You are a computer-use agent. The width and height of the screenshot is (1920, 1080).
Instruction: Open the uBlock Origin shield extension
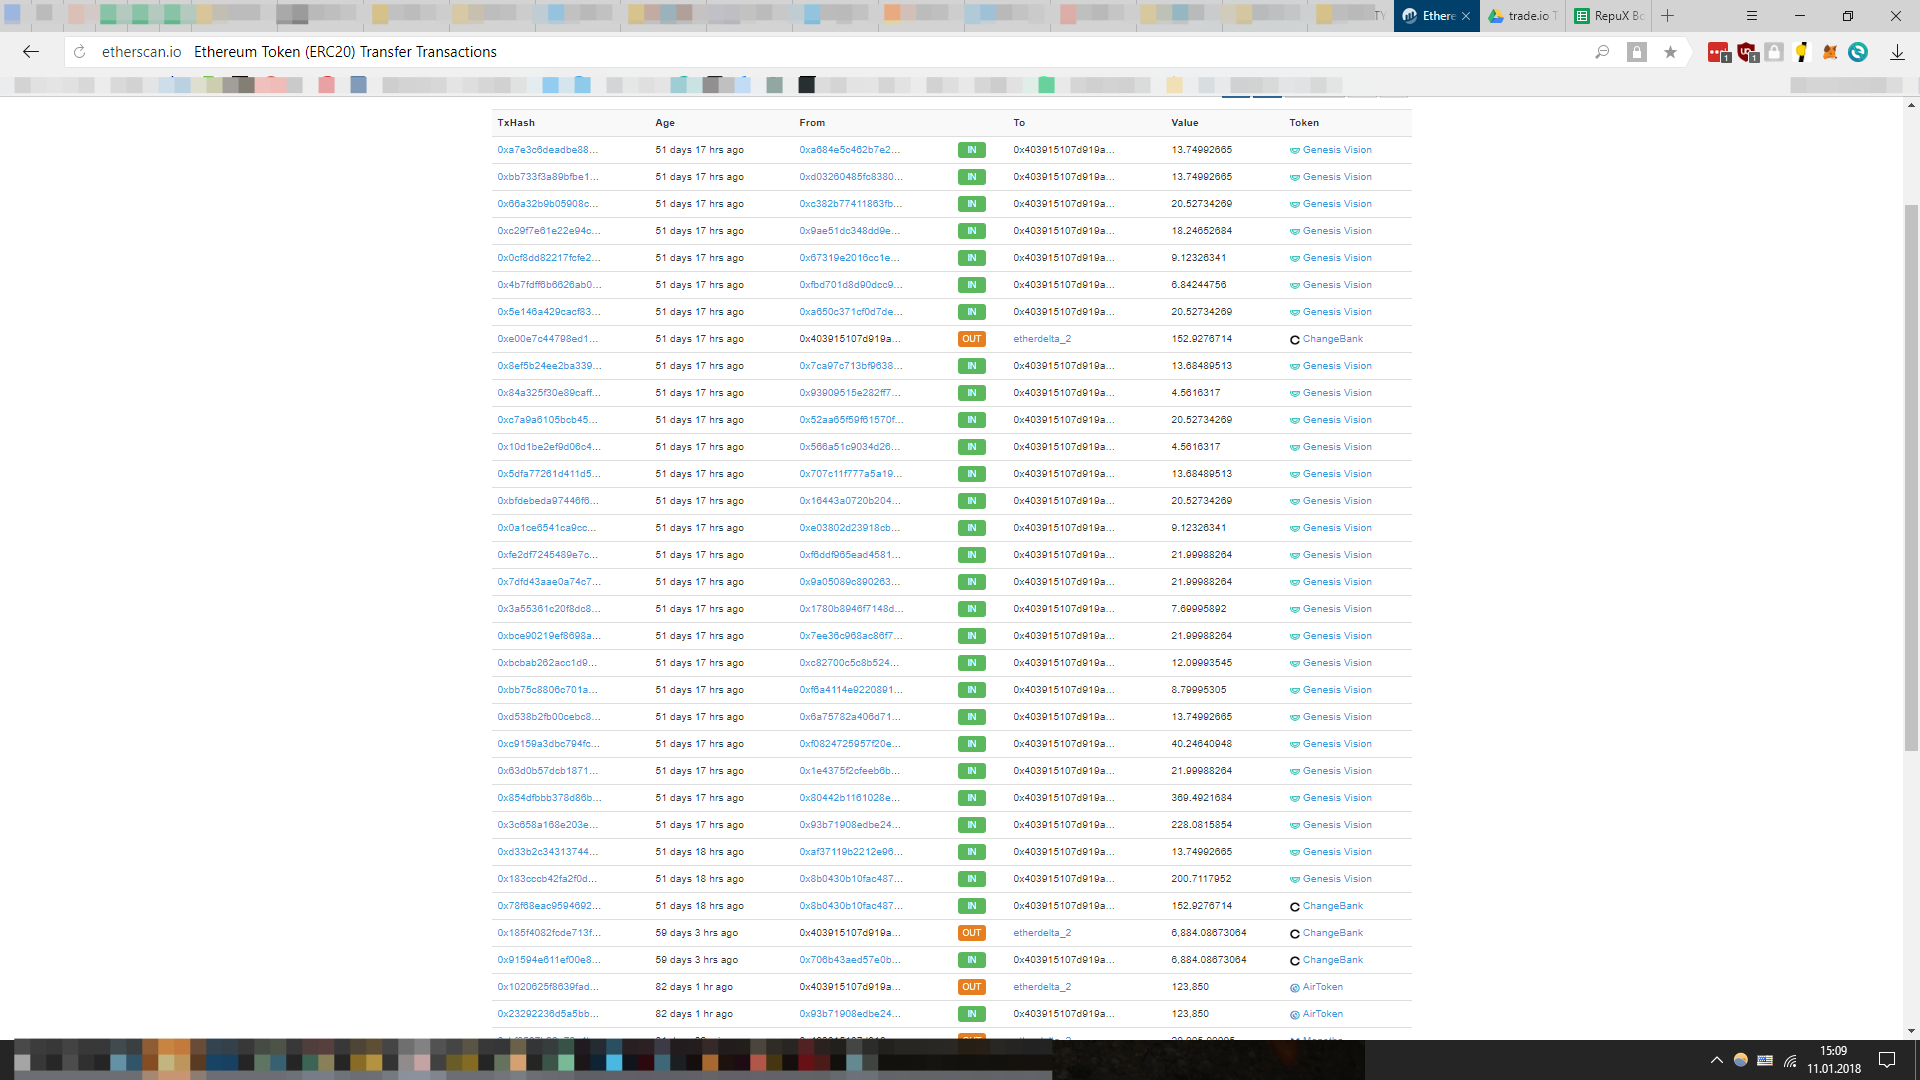(x=1747, y=52)
